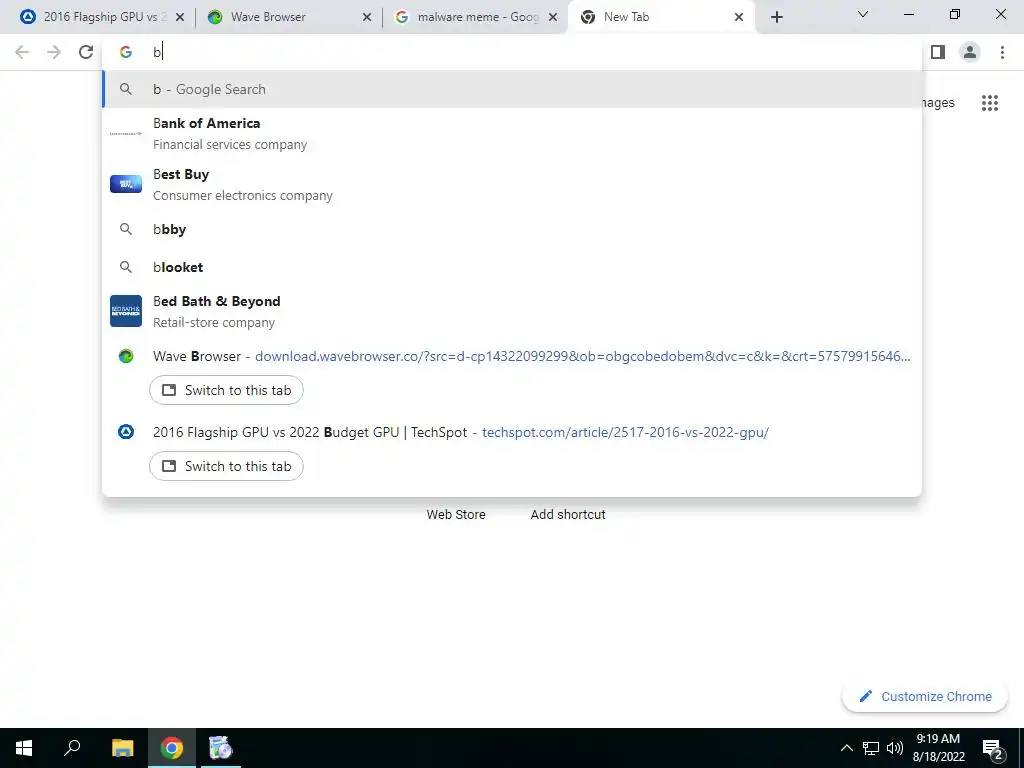
Task: Close the 2016 Flagship GPU tab
Action: [x=180, y=18]
